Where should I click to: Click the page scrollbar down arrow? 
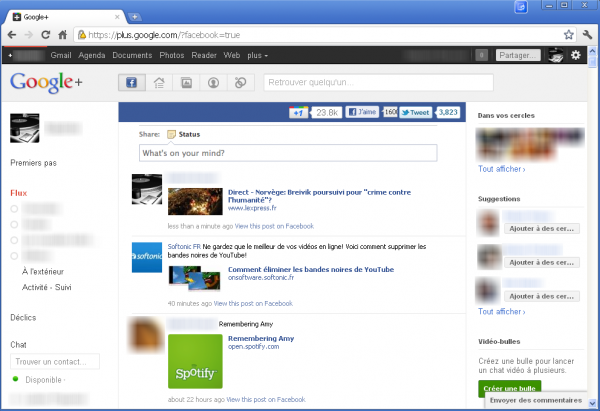click(x=592, y=403)
